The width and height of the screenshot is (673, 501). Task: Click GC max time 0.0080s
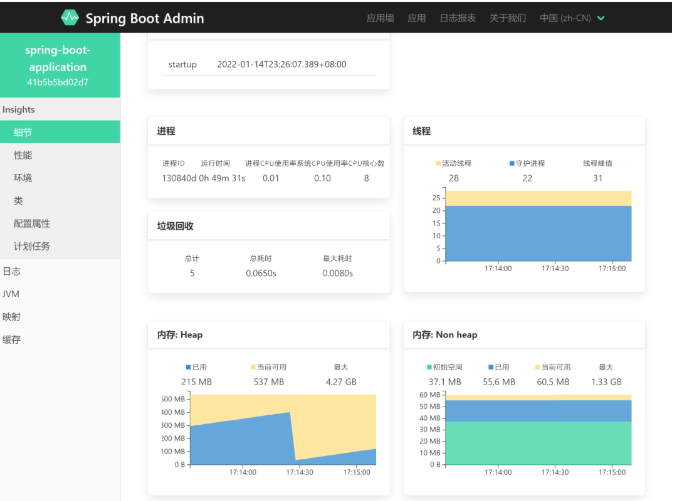click(x=338, y=273)
